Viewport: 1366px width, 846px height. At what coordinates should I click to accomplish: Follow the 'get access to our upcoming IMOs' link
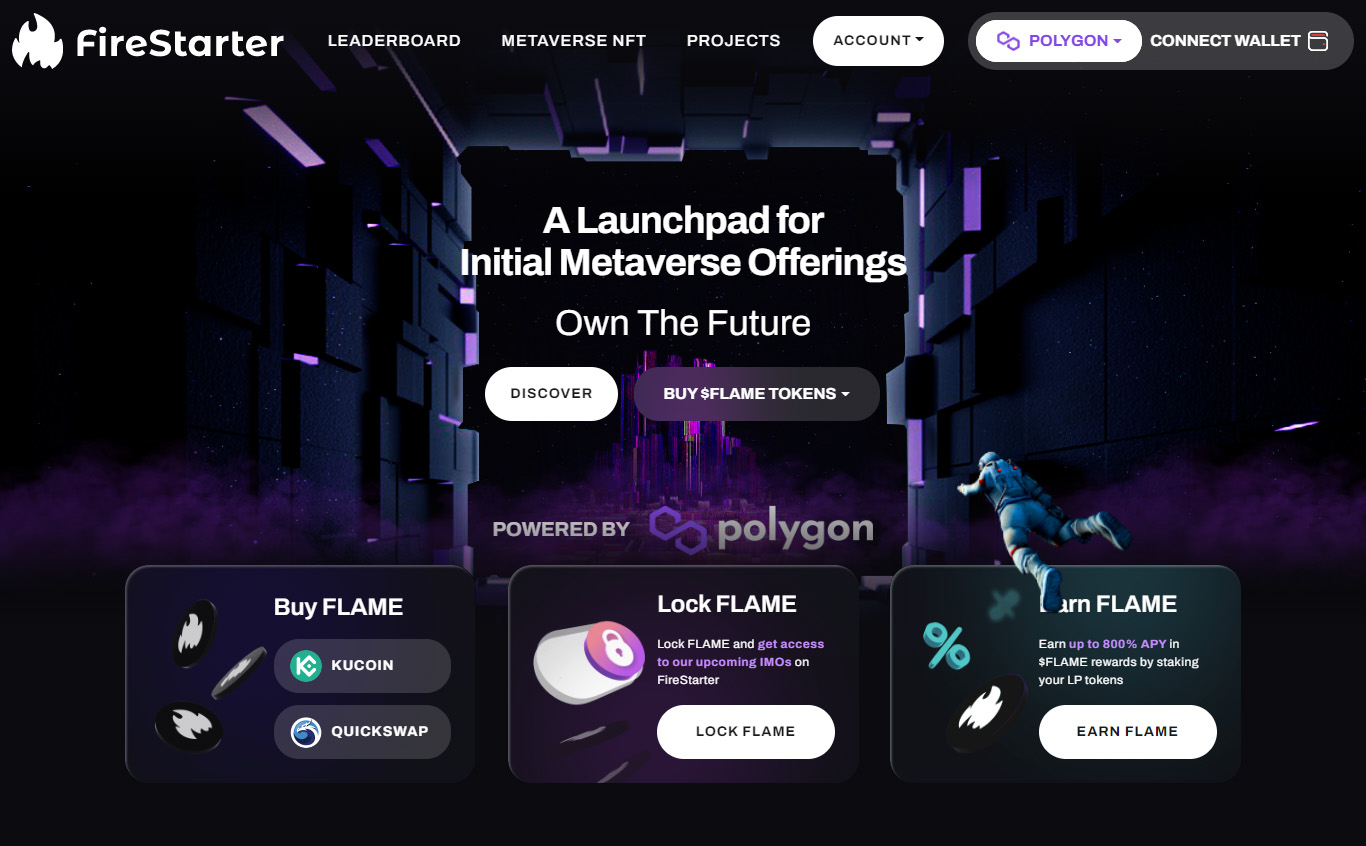[741, 653]
